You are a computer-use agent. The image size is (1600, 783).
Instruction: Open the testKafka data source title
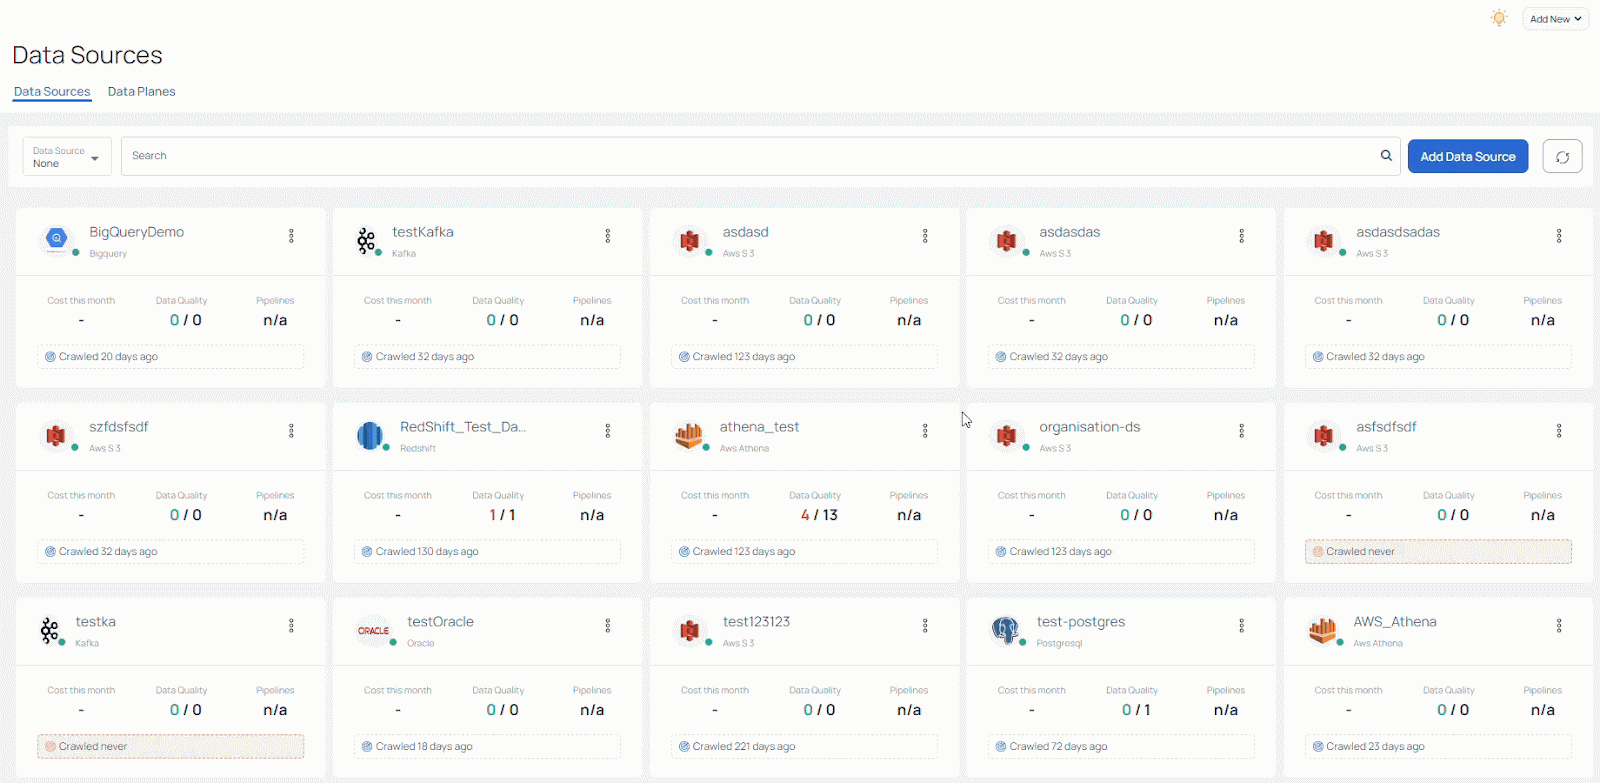422,232
